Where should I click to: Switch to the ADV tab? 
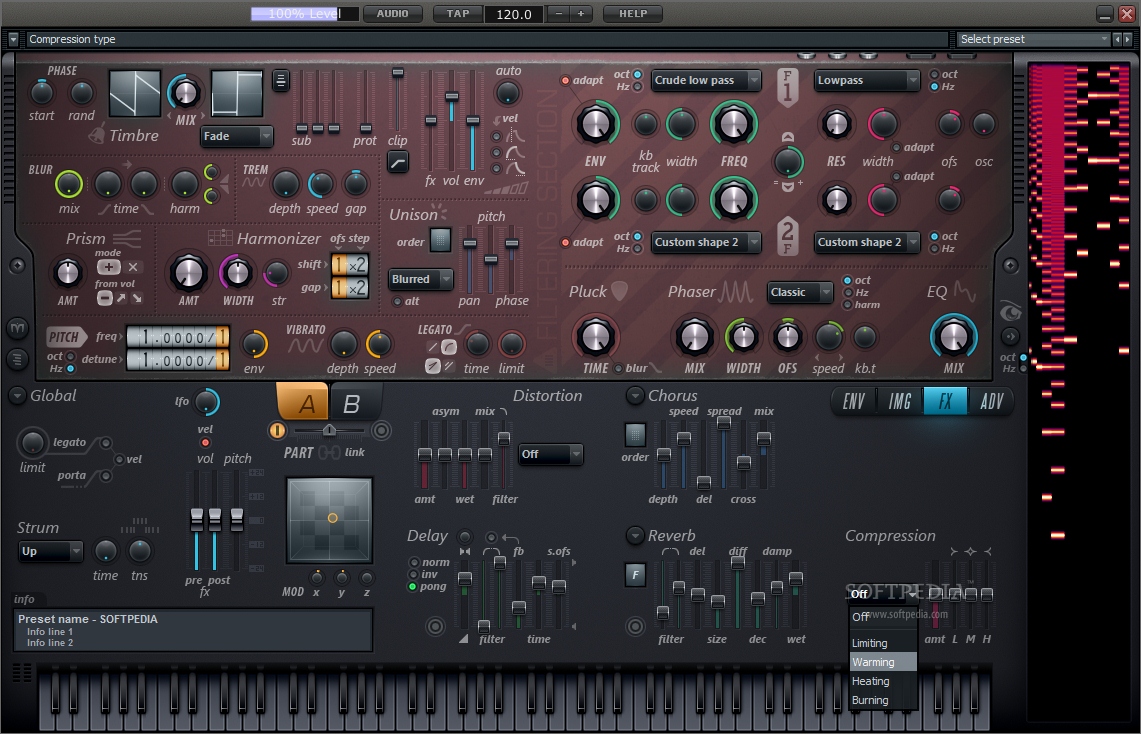(991, 401)
